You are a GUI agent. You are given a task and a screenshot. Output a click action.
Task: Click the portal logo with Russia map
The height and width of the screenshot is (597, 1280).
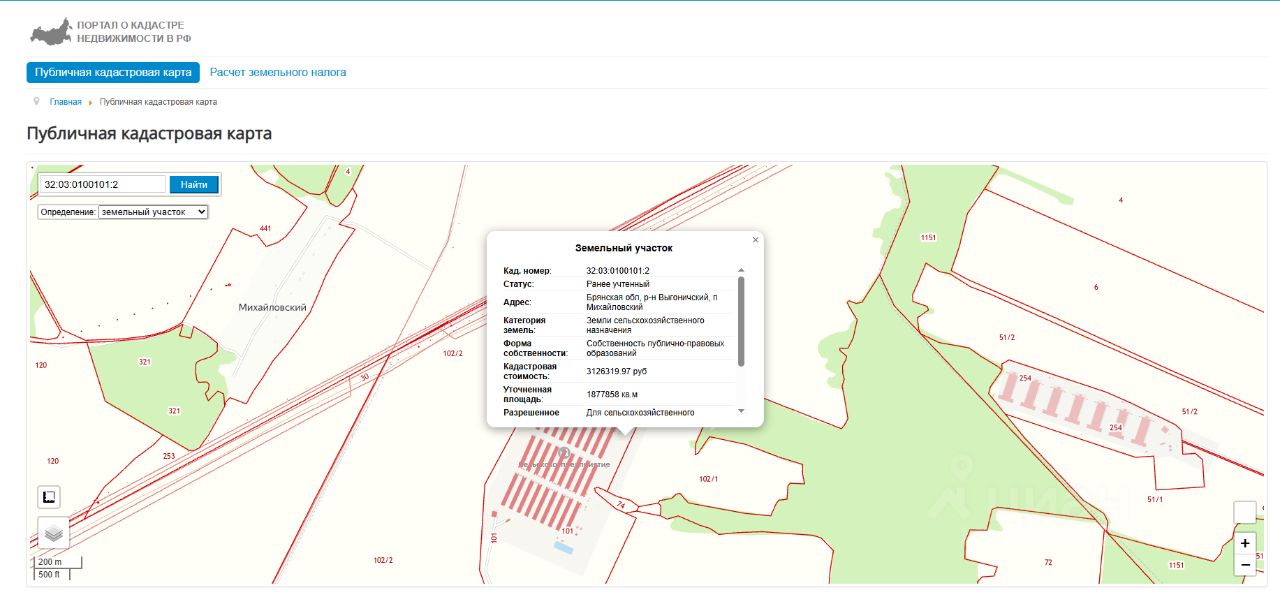(51, 31)
